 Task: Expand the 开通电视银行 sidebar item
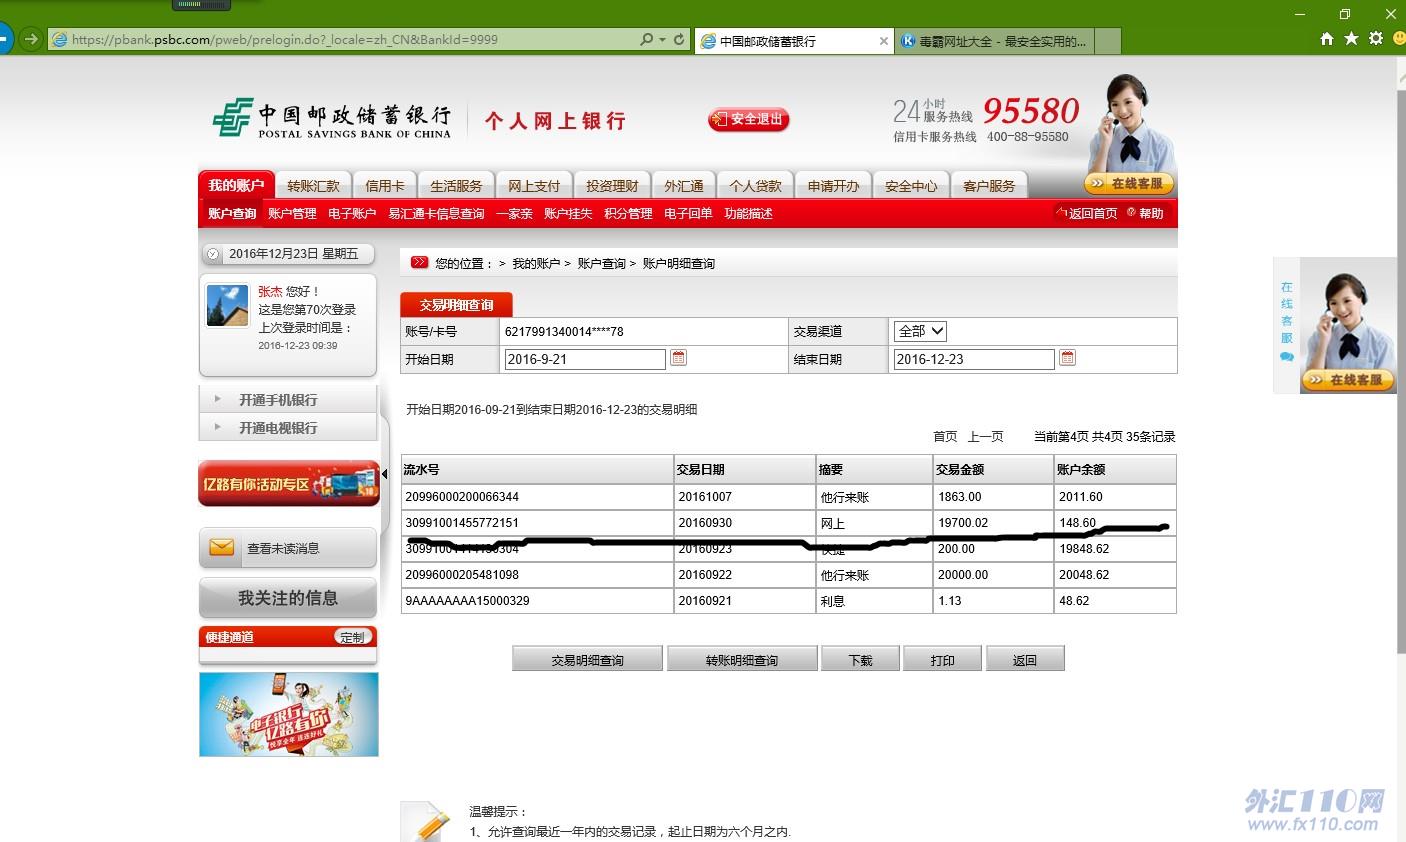[x=278, y=428]
